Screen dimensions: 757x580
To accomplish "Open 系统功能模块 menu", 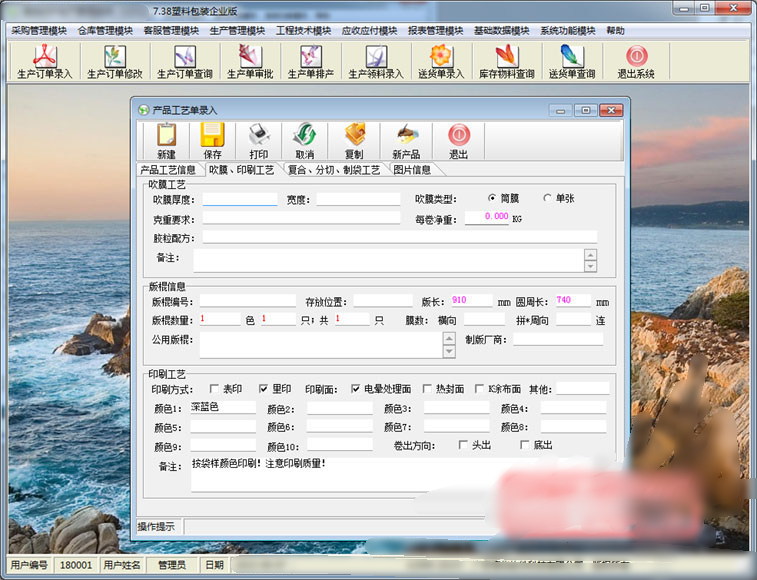I will click(x=568, y=31).
